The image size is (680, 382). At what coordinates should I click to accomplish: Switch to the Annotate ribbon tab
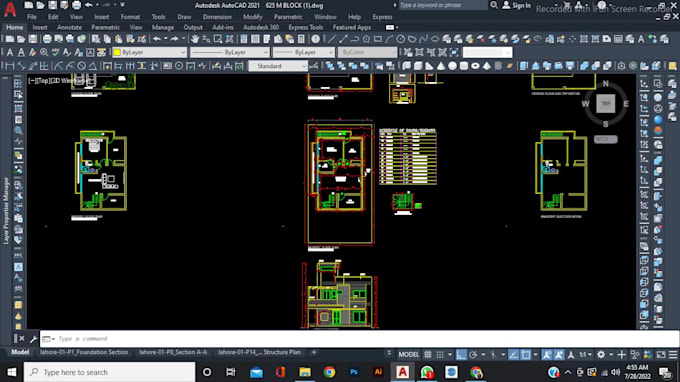click(69, 27)
